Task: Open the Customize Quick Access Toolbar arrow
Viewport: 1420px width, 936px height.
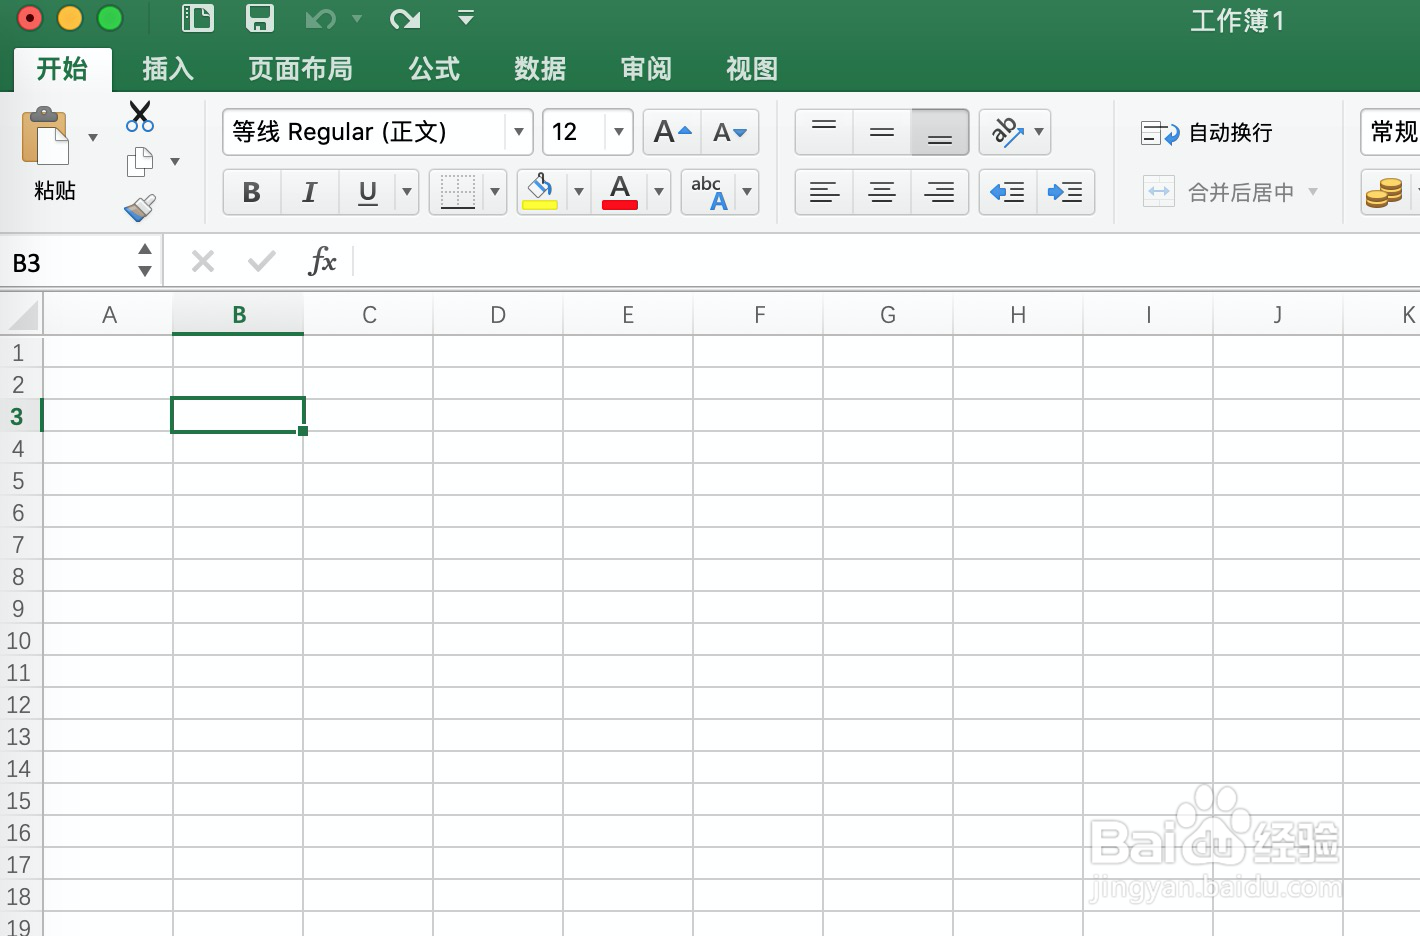Action: click(466, 17)
